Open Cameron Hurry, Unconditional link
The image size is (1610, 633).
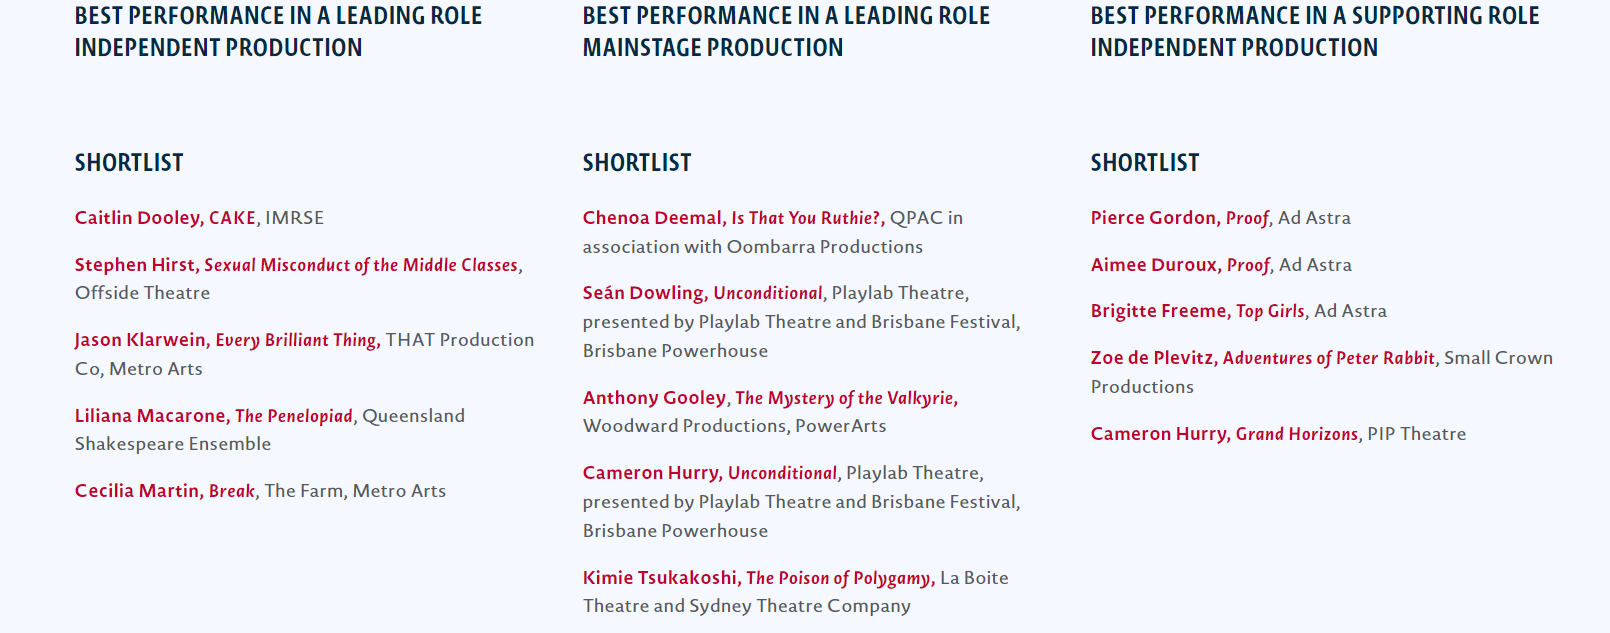710,473
